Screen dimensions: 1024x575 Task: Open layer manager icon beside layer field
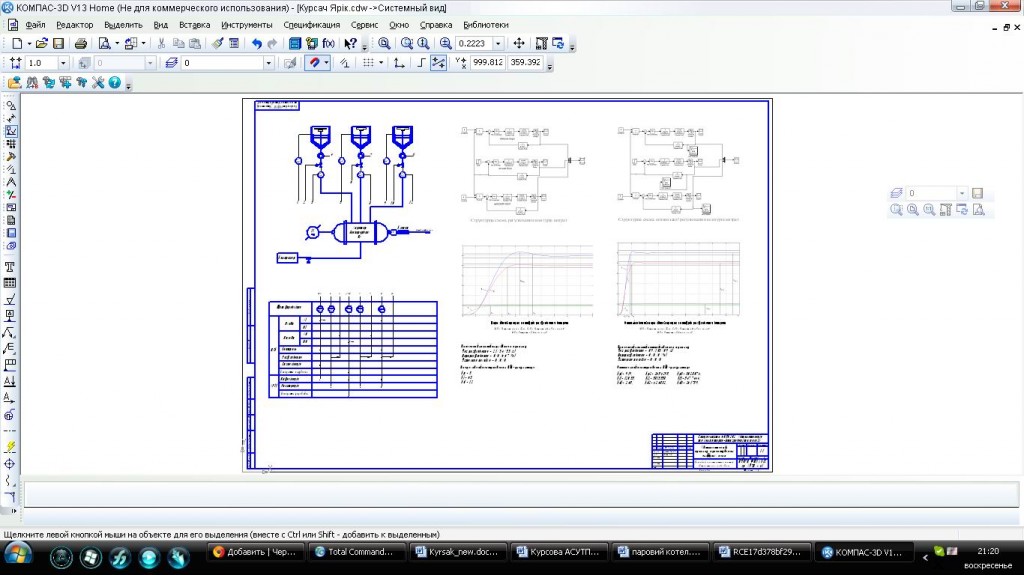171,63
